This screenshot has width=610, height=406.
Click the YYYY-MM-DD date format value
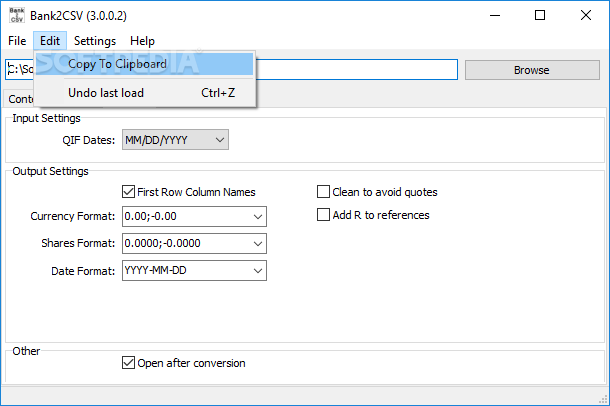coord(156,270)
